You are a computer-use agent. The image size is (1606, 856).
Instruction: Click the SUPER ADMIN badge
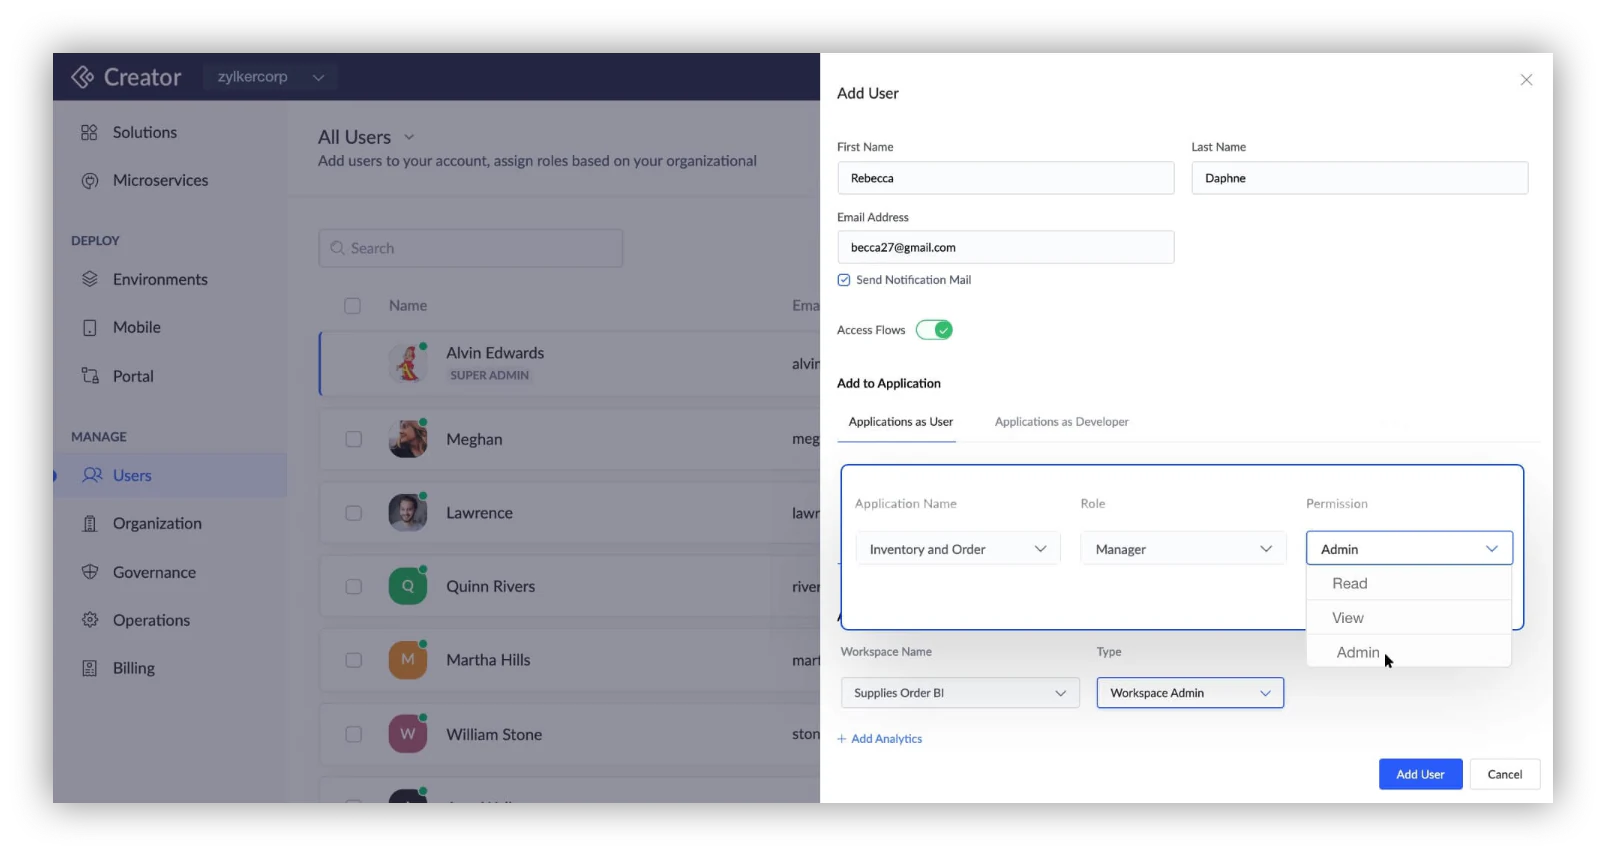[489, 375]
